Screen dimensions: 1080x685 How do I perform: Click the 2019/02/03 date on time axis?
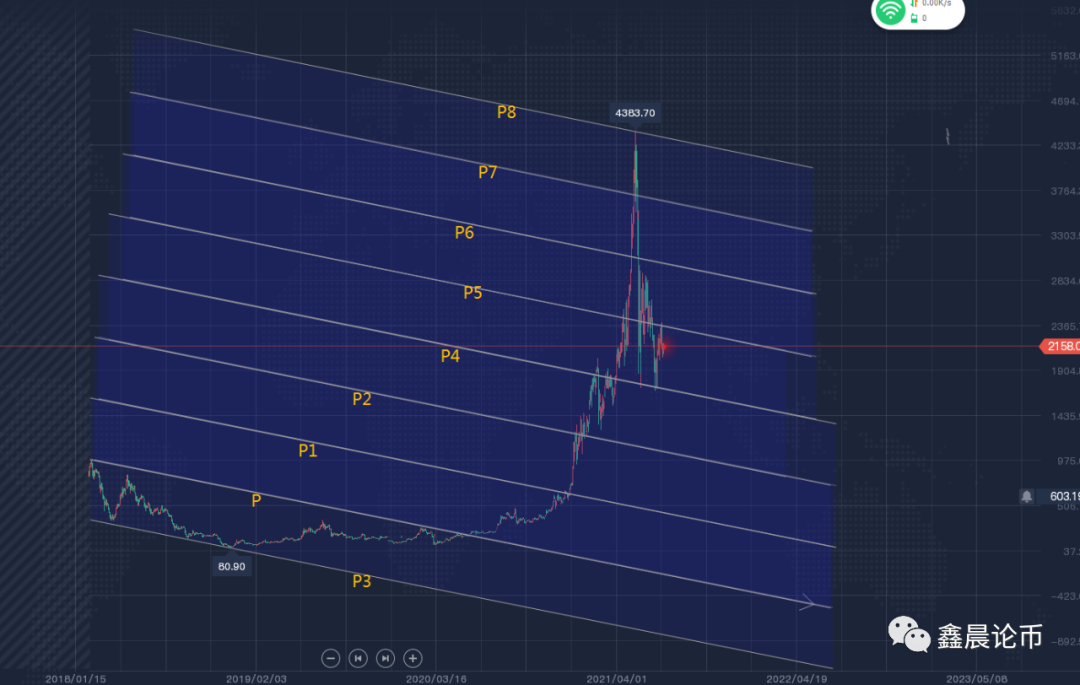(256, 679)
